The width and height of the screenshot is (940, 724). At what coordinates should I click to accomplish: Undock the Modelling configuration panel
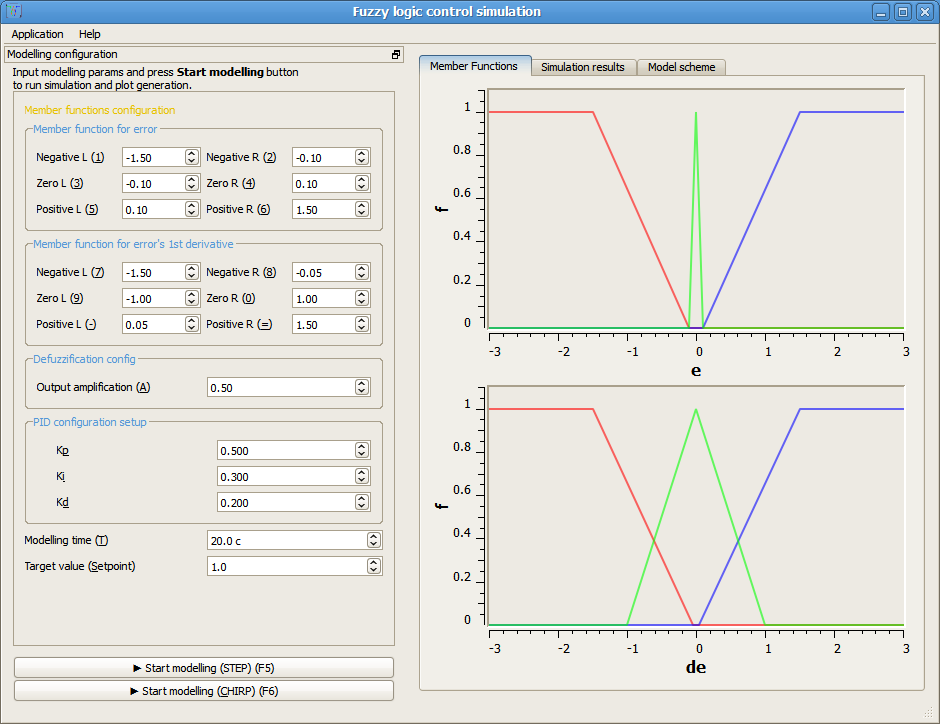pos(395,54)
